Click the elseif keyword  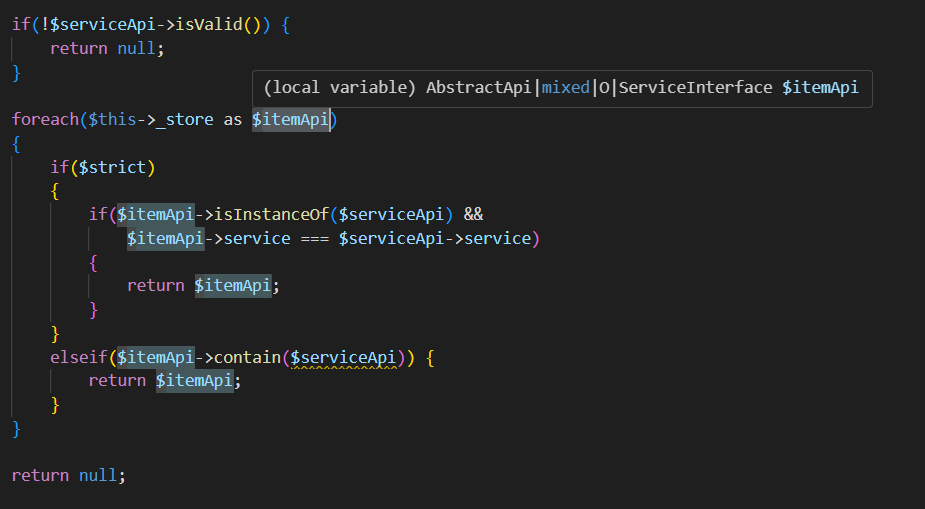78,357
